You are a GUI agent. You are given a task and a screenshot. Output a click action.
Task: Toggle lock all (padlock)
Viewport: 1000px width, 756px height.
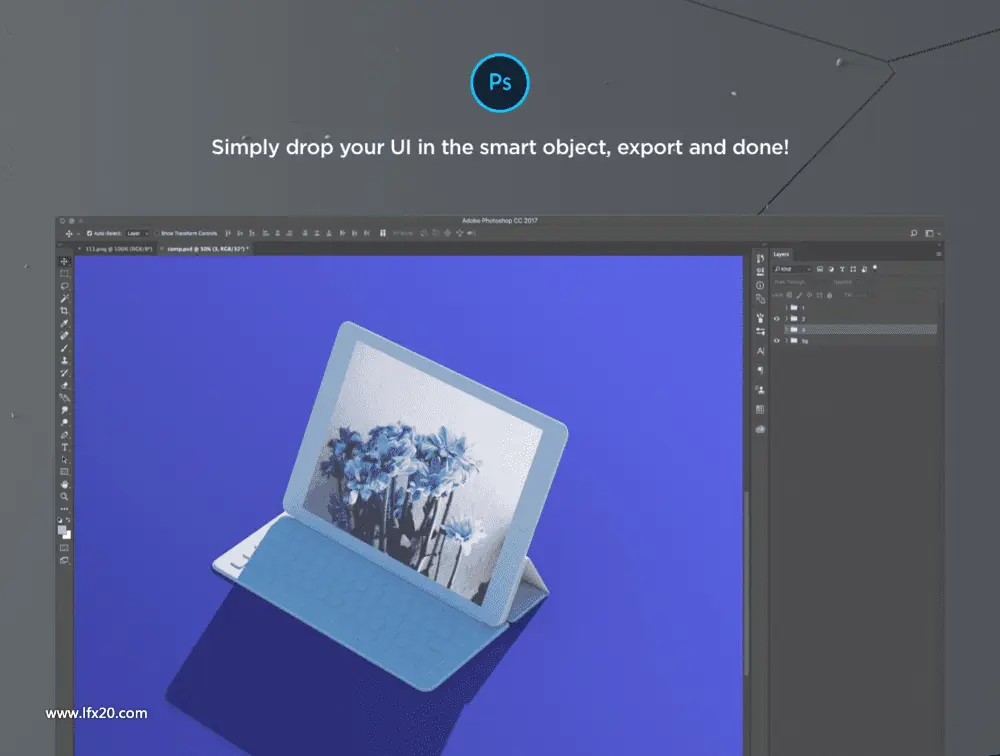[830, 295]
